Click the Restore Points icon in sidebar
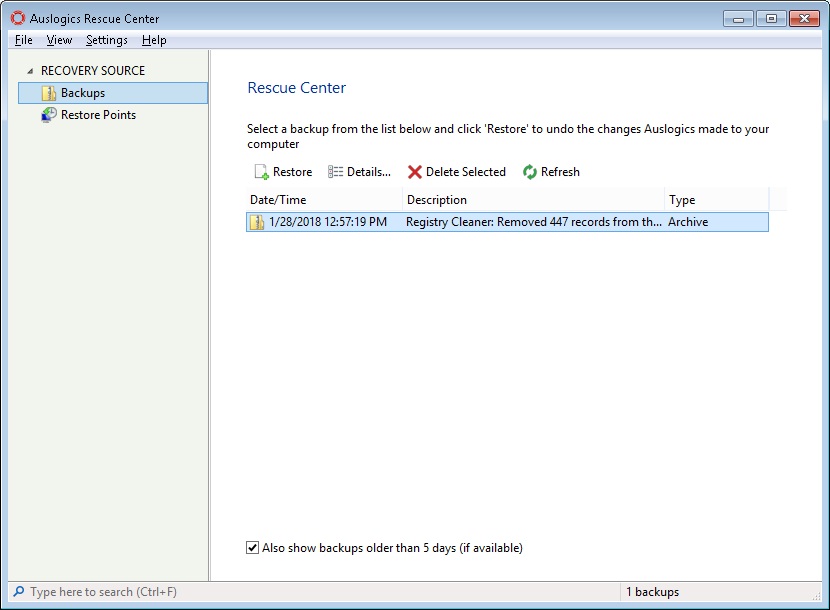Screen dimensions: 830x610 (49, 115)
